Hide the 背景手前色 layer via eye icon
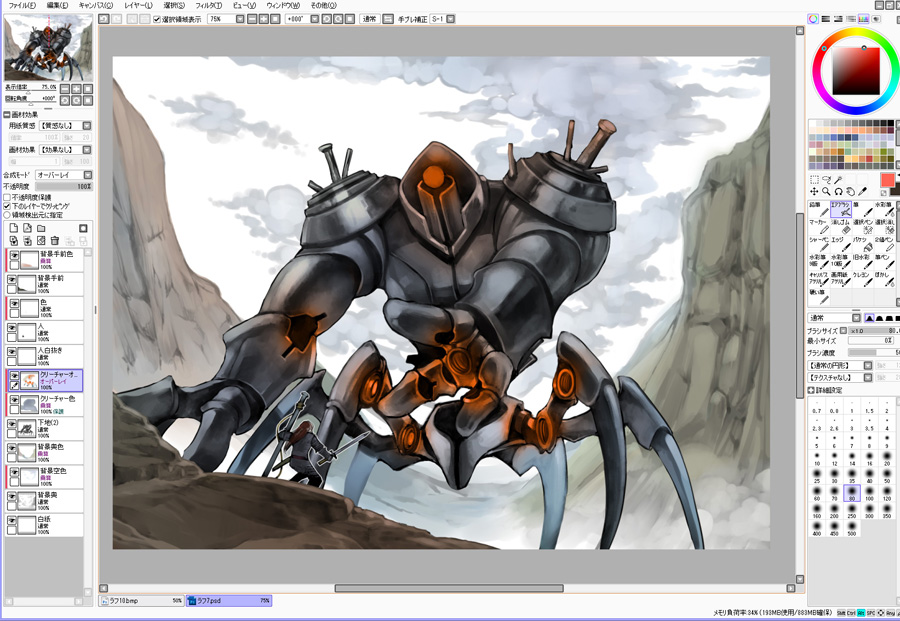This screenshot has height=621, width=900. point(14,257)
